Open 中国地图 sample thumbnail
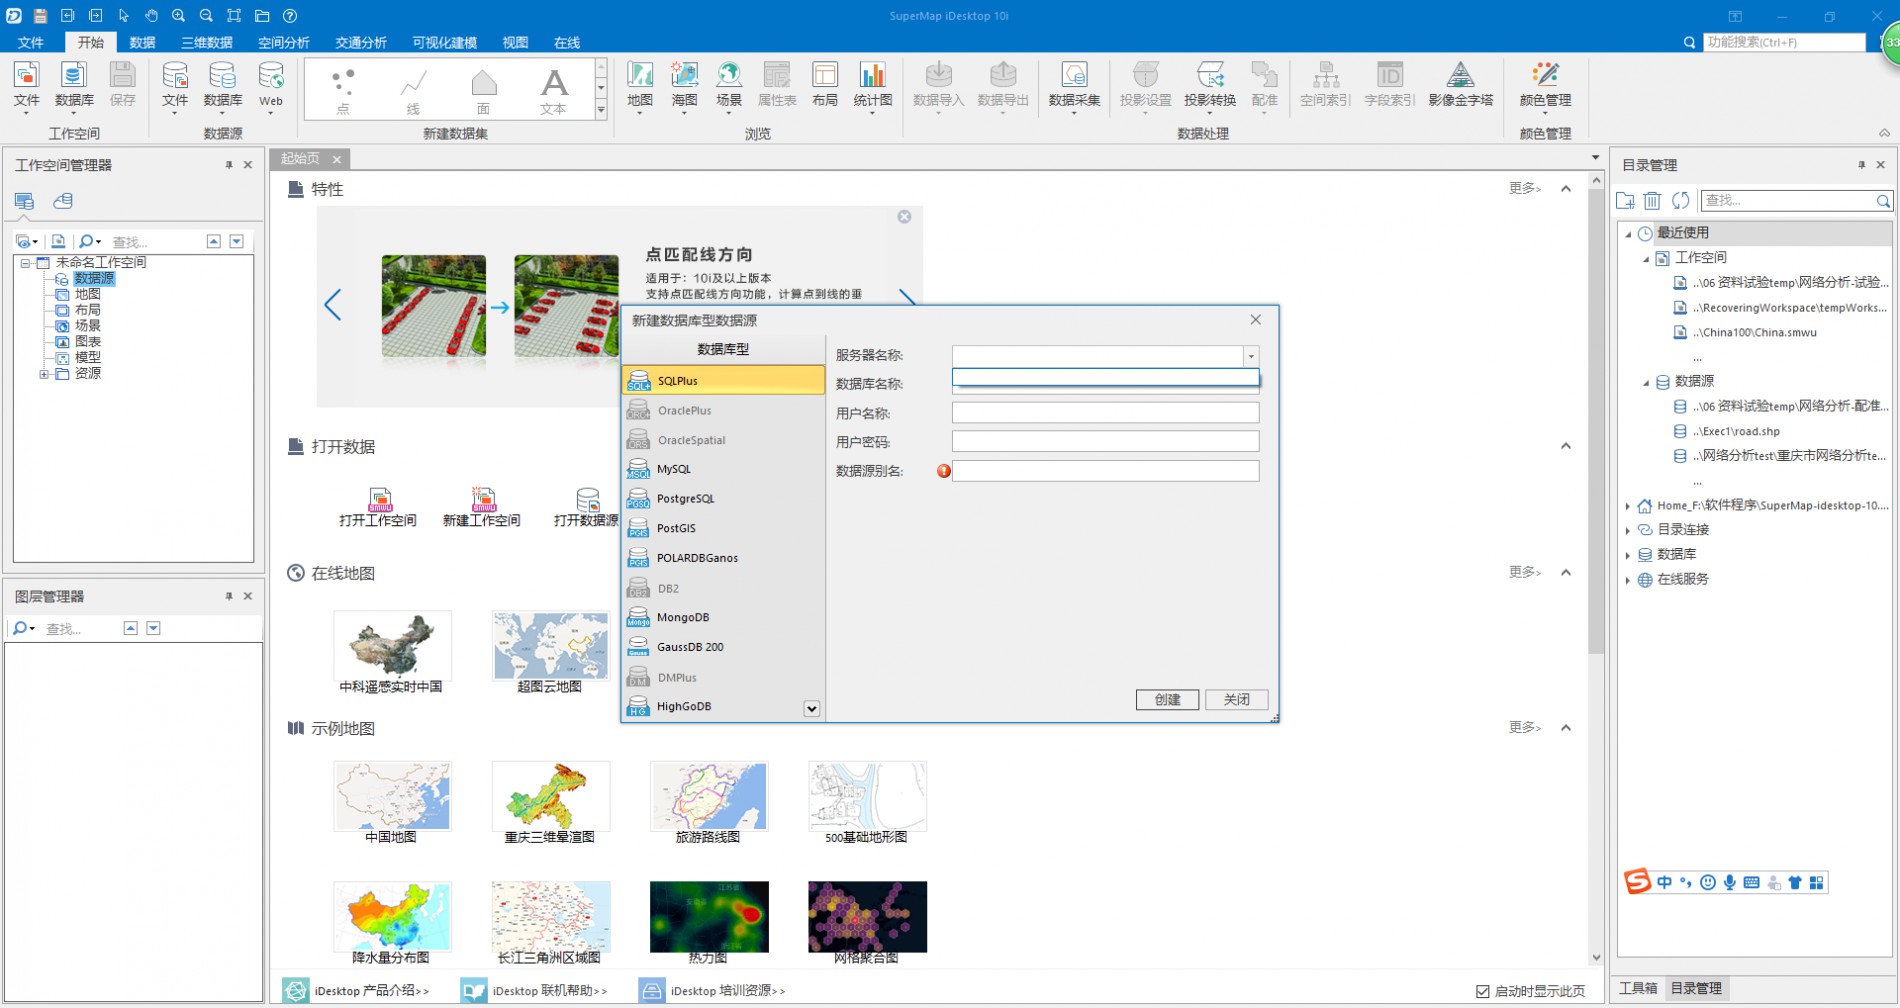 pyautogui.click(x=392, y=797)
